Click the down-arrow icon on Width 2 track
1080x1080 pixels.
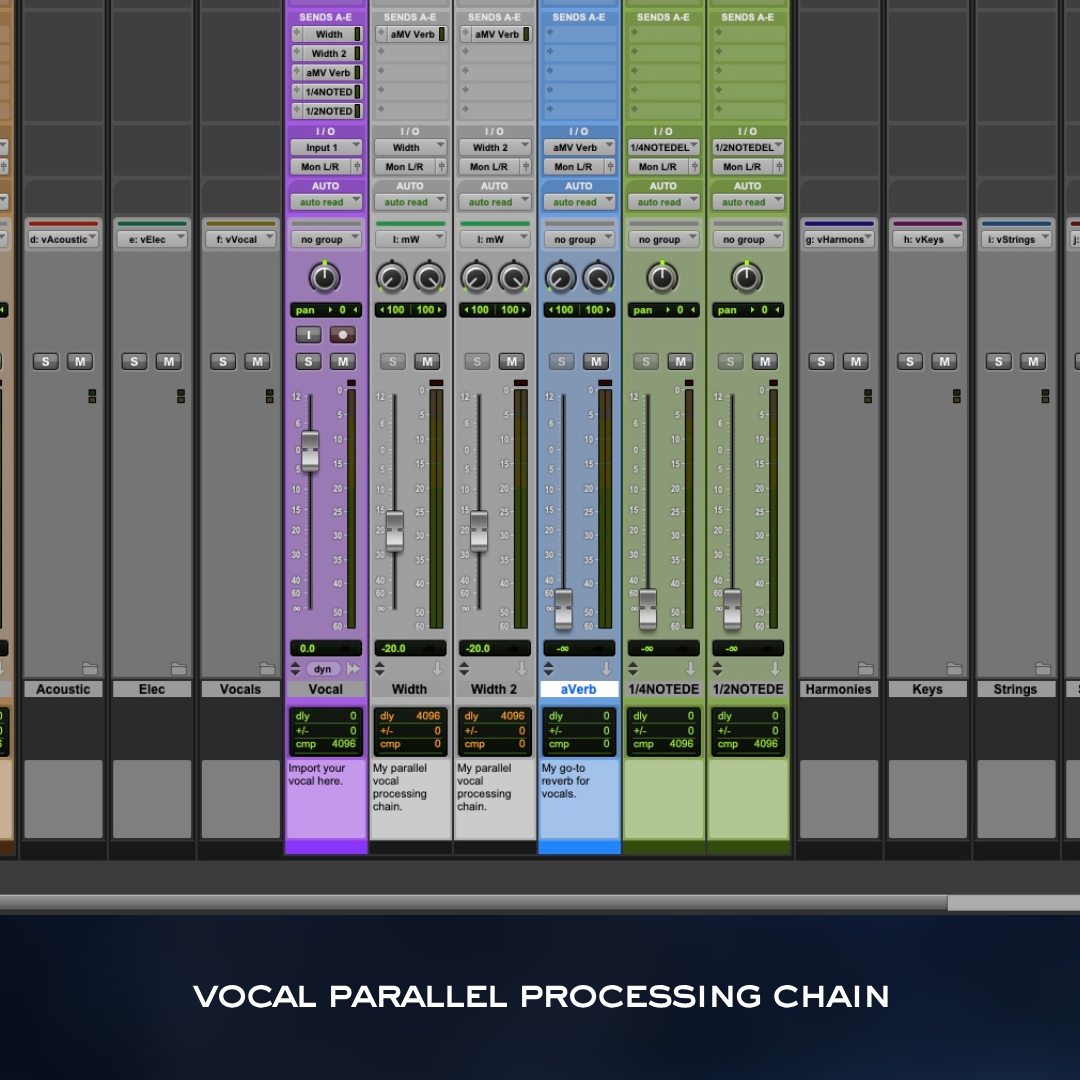click(522, 668)
